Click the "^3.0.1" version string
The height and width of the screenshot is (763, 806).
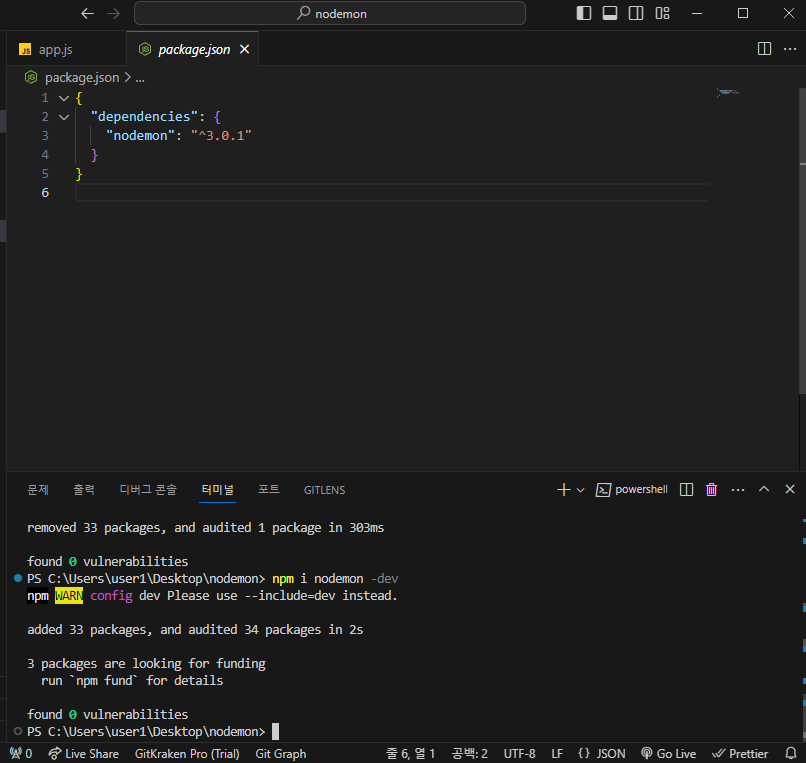tap(221, 136)
